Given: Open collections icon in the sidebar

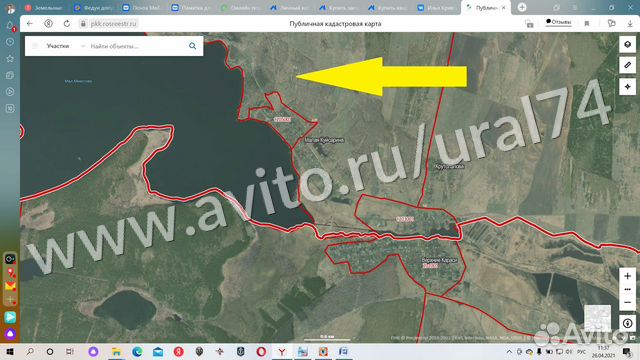Looking at the screenshot, I should point(10,75).
